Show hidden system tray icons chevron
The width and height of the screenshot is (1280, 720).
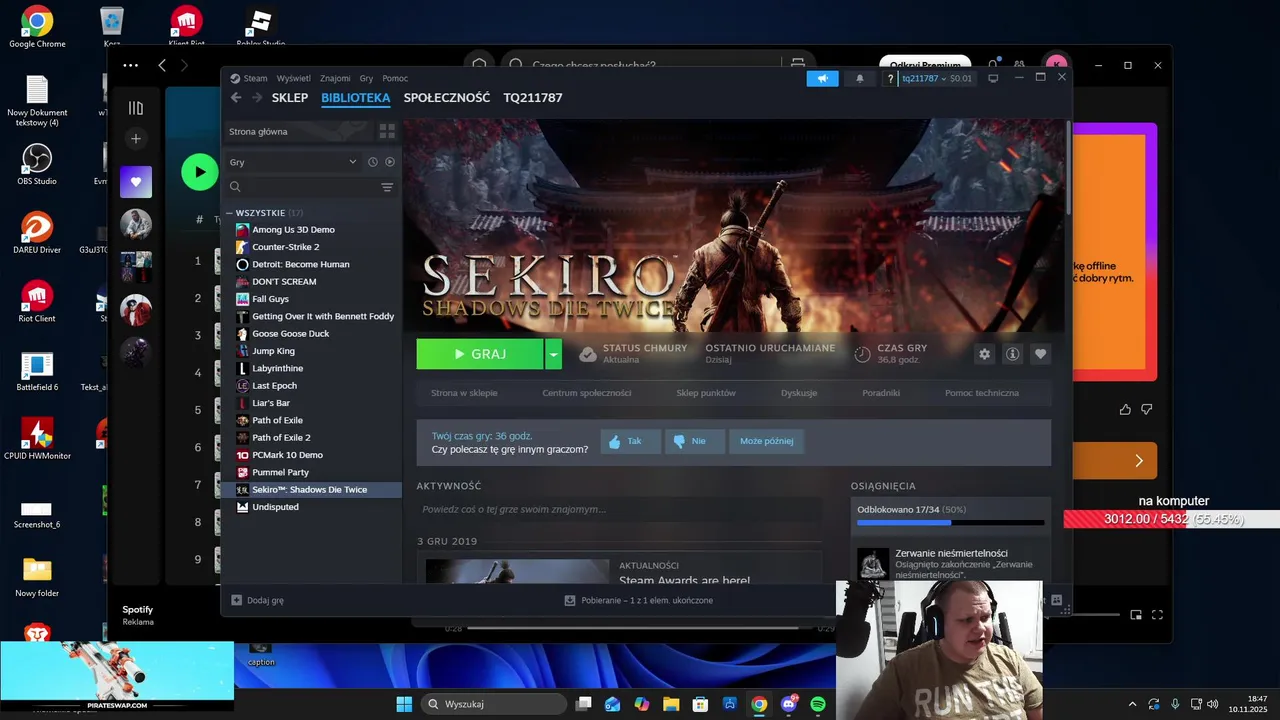[x=1132, y=704]
